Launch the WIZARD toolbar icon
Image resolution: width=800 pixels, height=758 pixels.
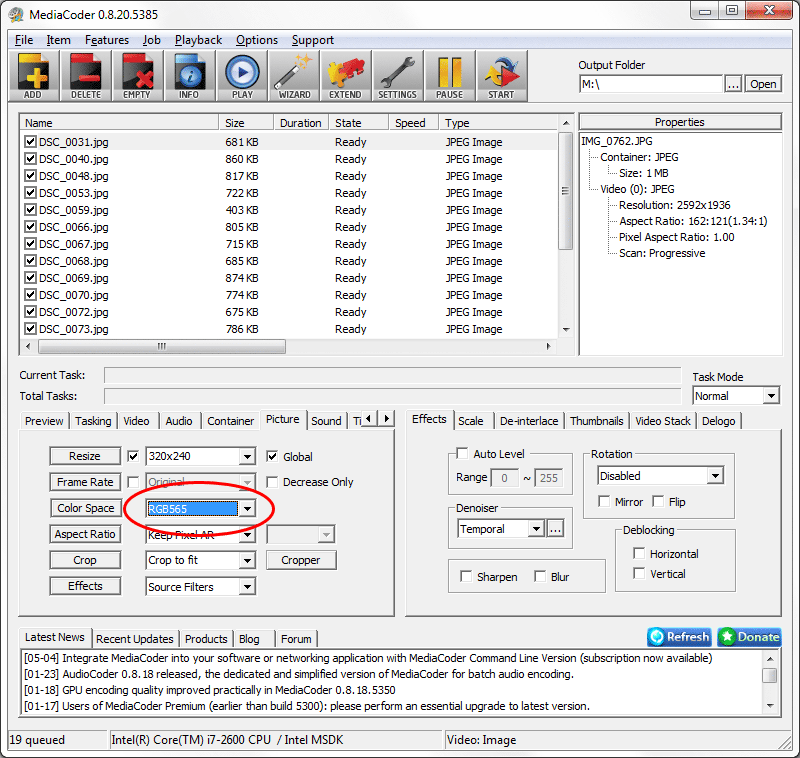click(294, 75)
